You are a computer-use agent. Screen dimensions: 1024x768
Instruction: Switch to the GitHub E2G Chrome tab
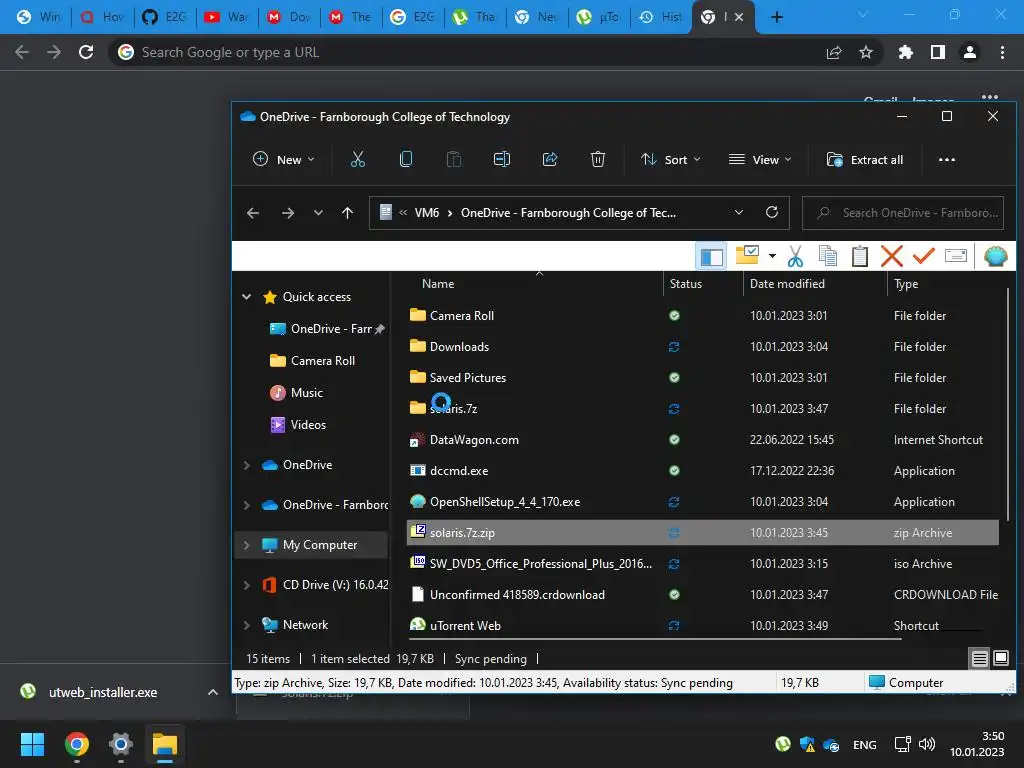click(x=165, y=17)
